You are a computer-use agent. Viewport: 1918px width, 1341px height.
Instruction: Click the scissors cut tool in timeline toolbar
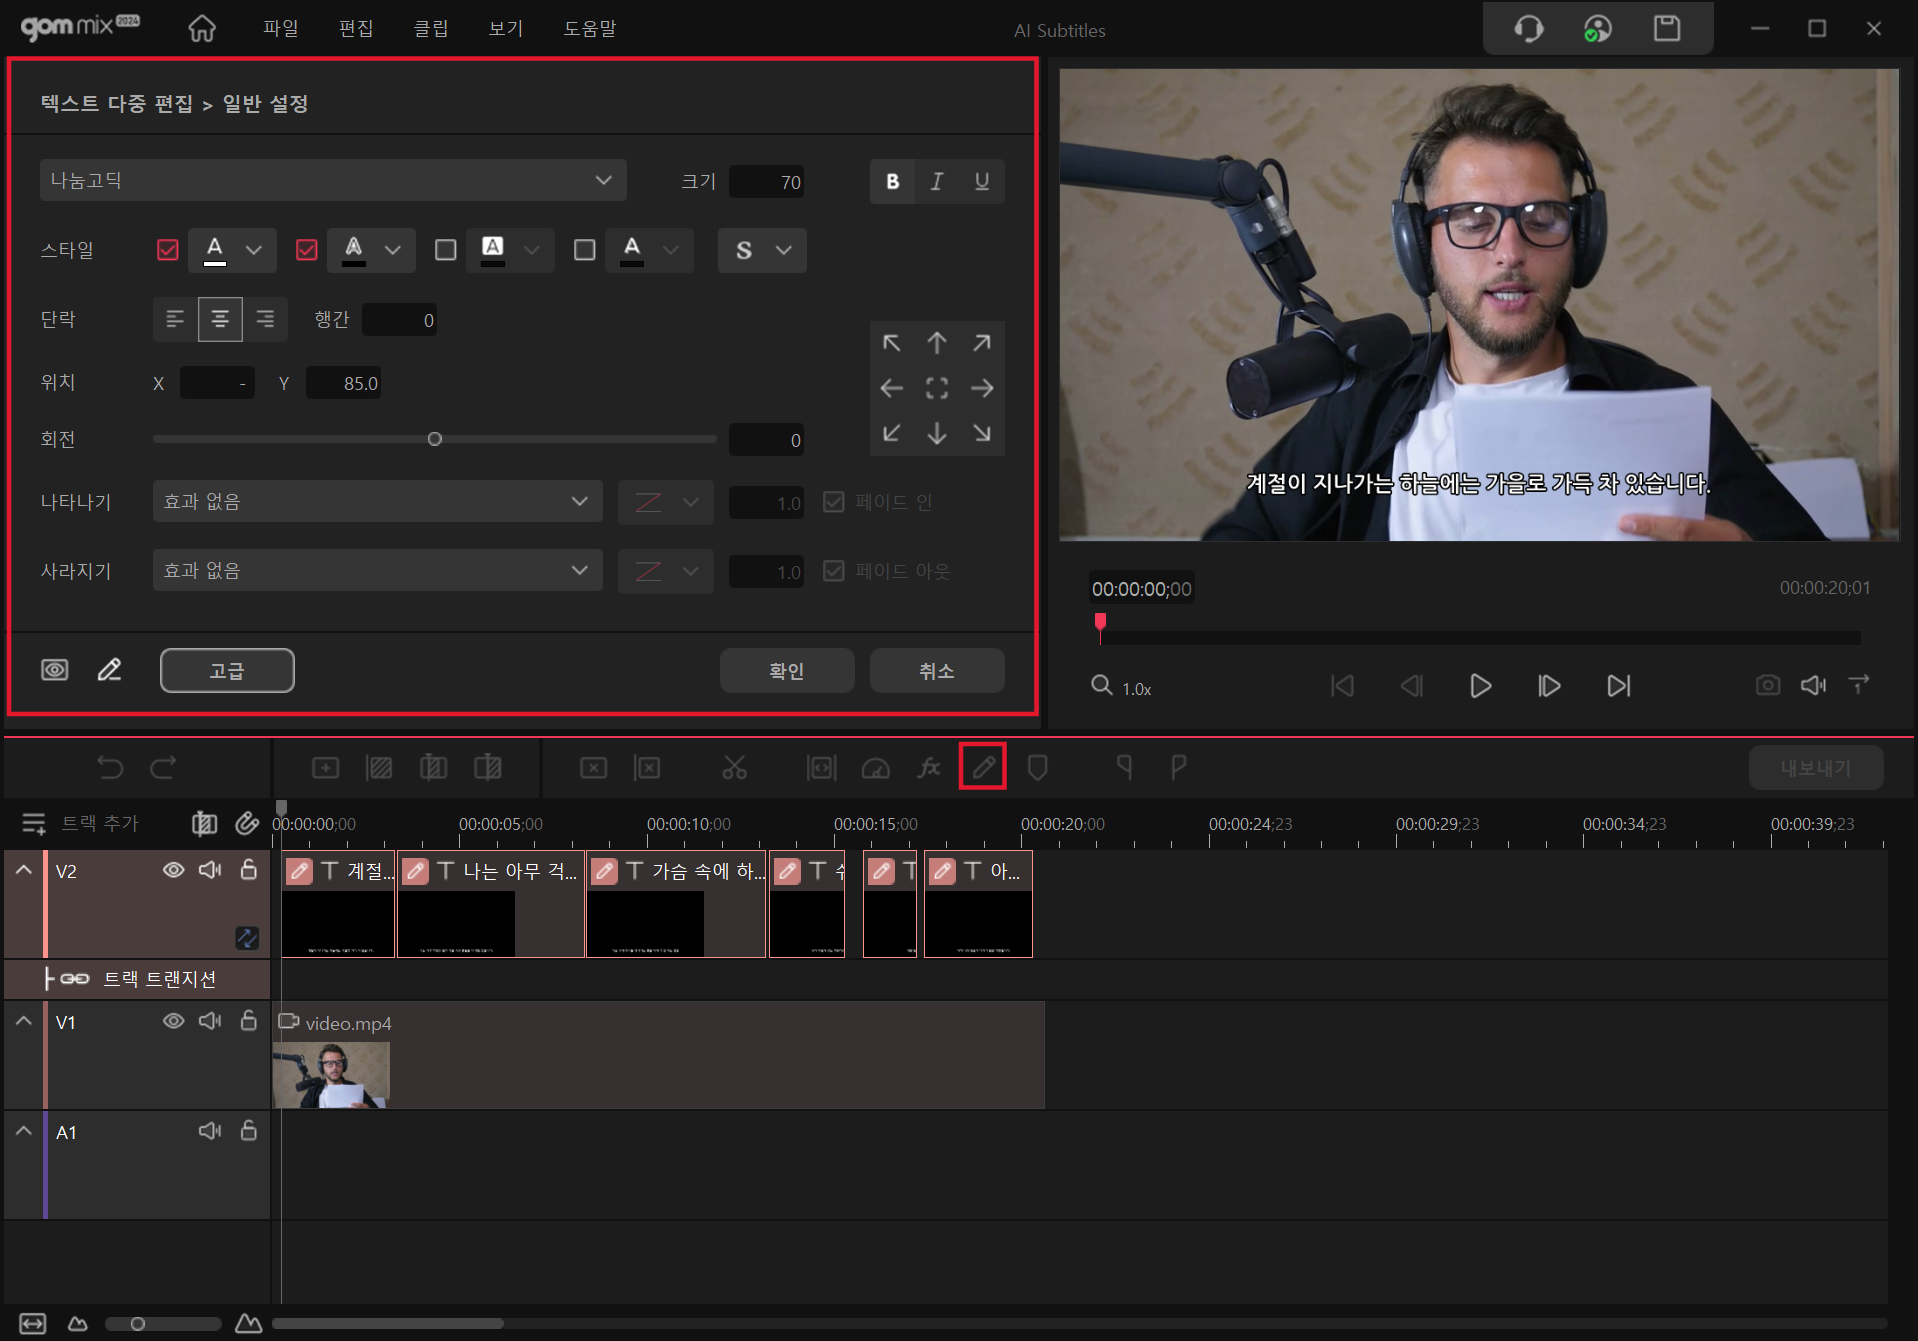coord(734,767)
